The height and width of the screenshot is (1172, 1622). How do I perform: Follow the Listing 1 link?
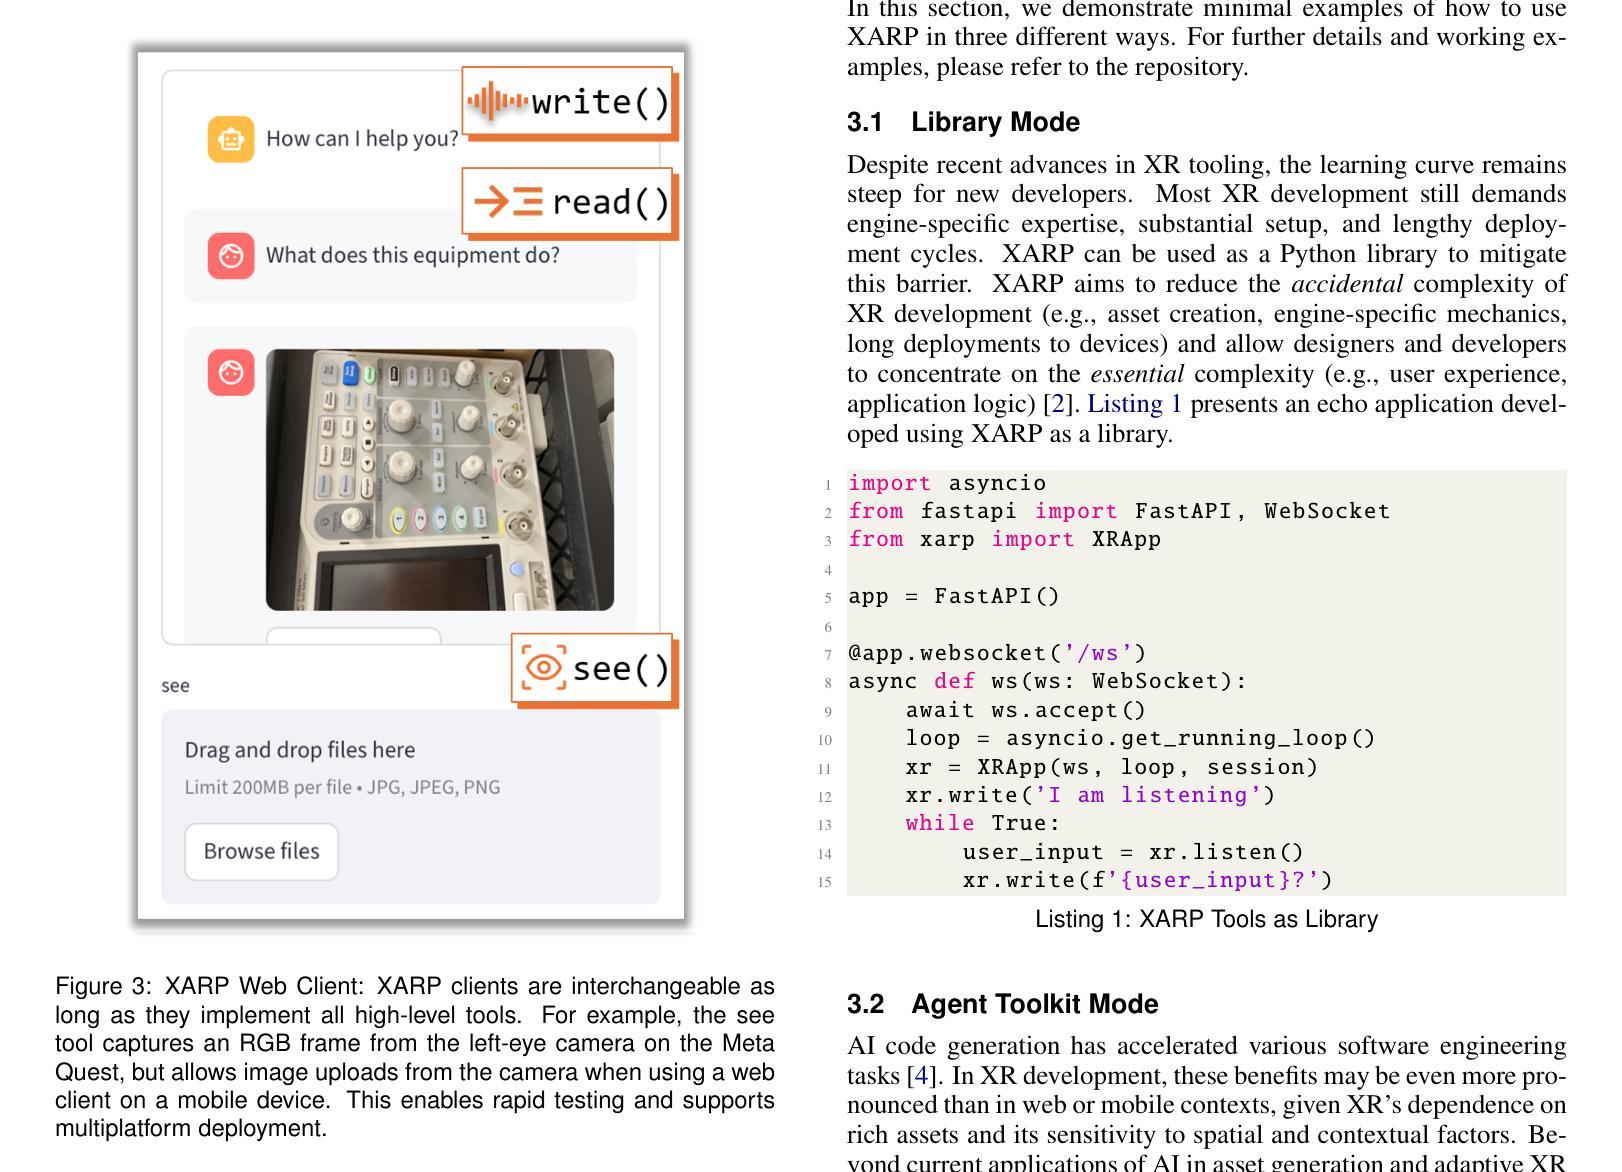tap(1135, 404)
